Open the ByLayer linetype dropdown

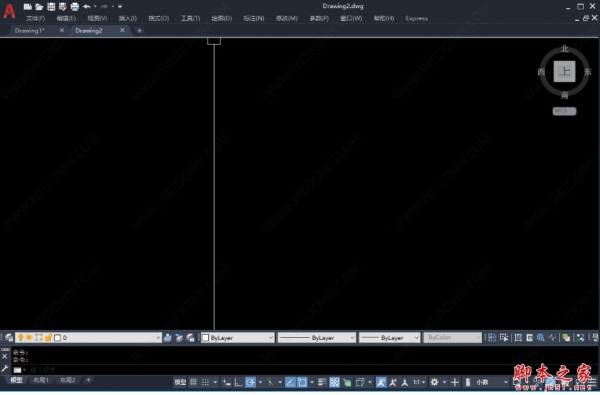(317, 338)
